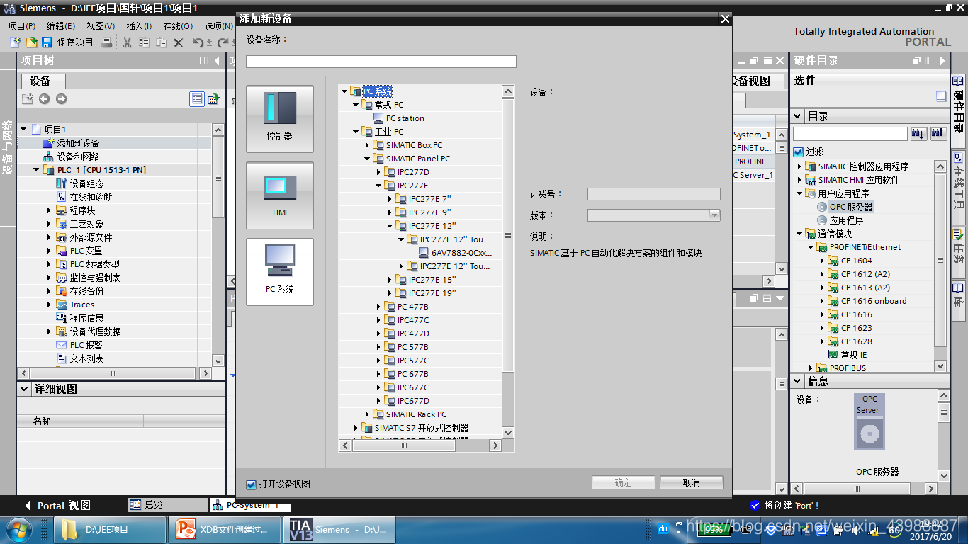The width and height of the screenshot is (968, 545).
Task: Open the Version dropdown in dialog
Action: (714, 215)
